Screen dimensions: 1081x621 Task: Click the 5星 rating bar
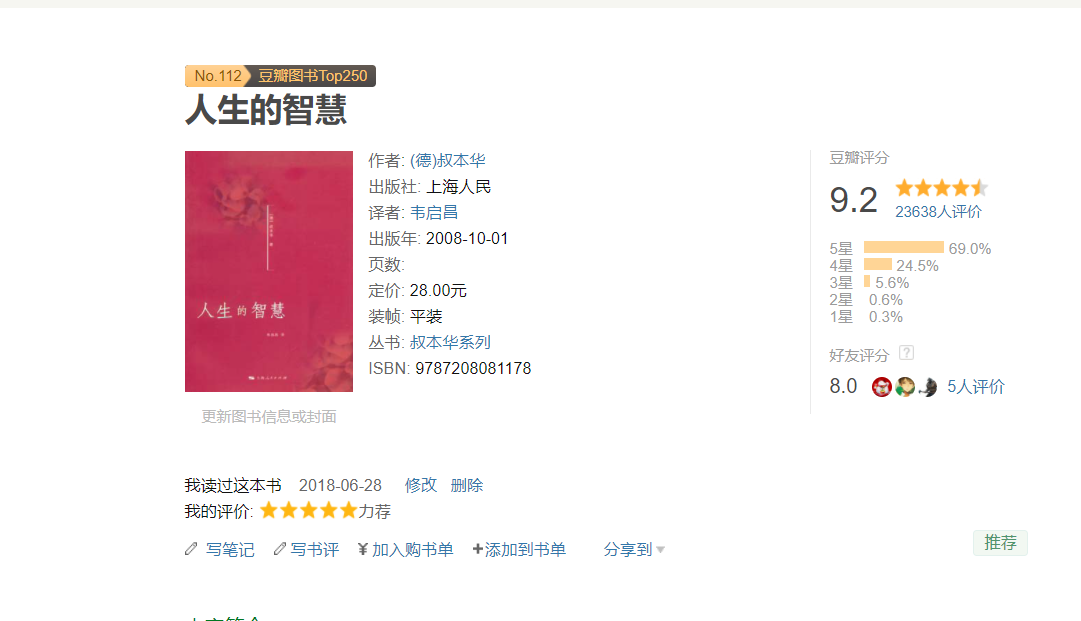pos(904,247)
